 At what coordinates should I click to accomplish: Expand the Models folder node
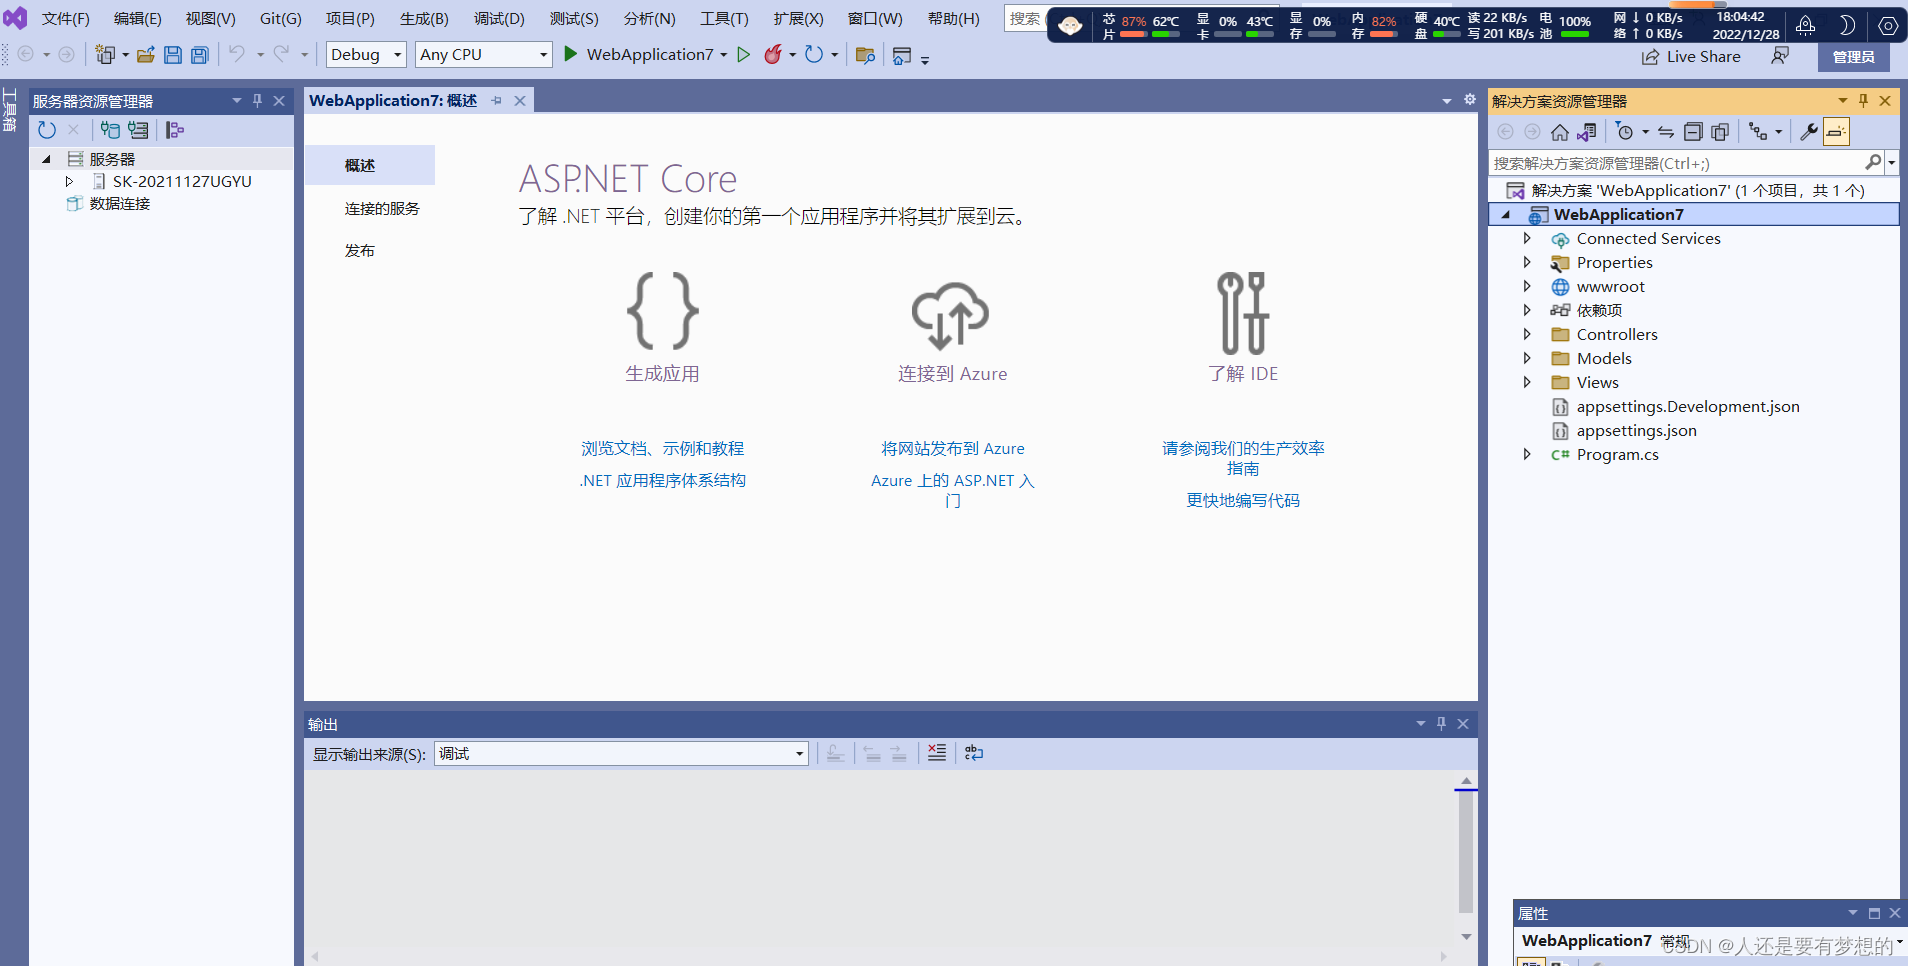[x=1527, y=358]
